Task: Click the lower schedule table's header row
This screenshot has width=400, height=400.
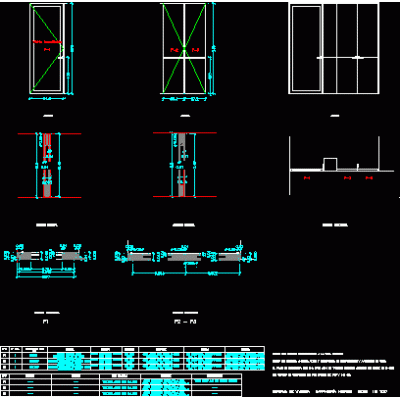Action: point(121,376)
